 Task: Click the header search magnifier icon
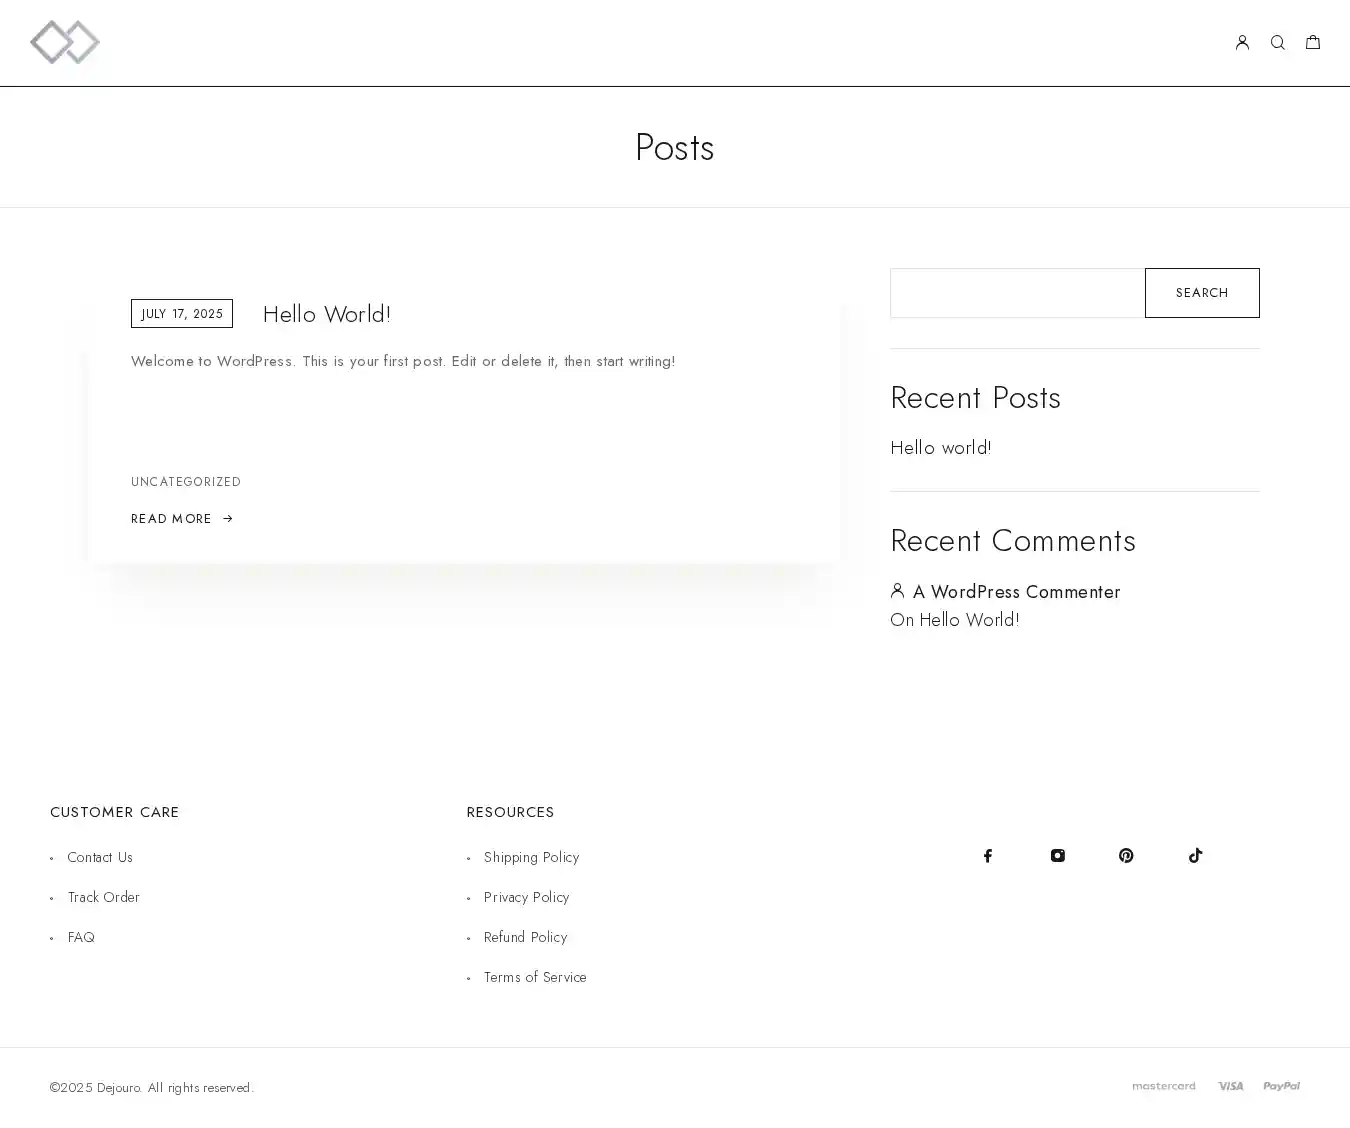coord(1277,42)
